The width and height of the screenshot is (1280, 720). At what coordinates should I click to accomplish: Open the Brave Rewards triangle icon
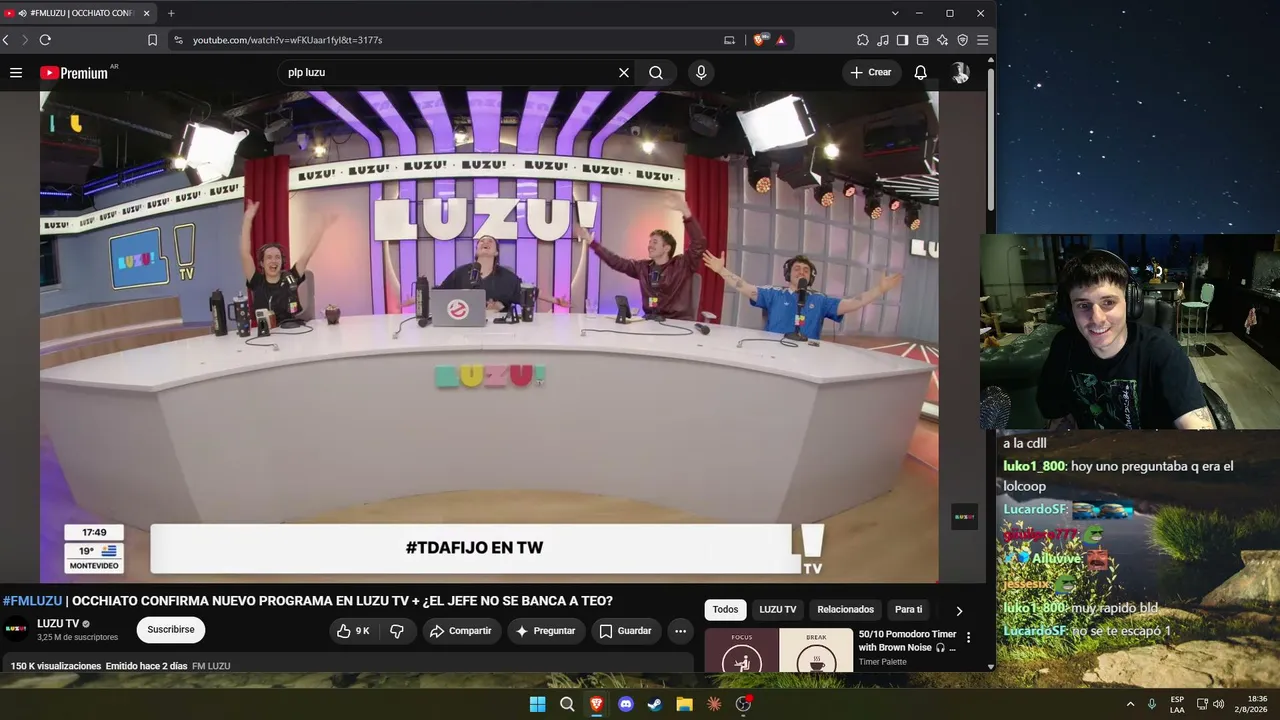(781, 40)
